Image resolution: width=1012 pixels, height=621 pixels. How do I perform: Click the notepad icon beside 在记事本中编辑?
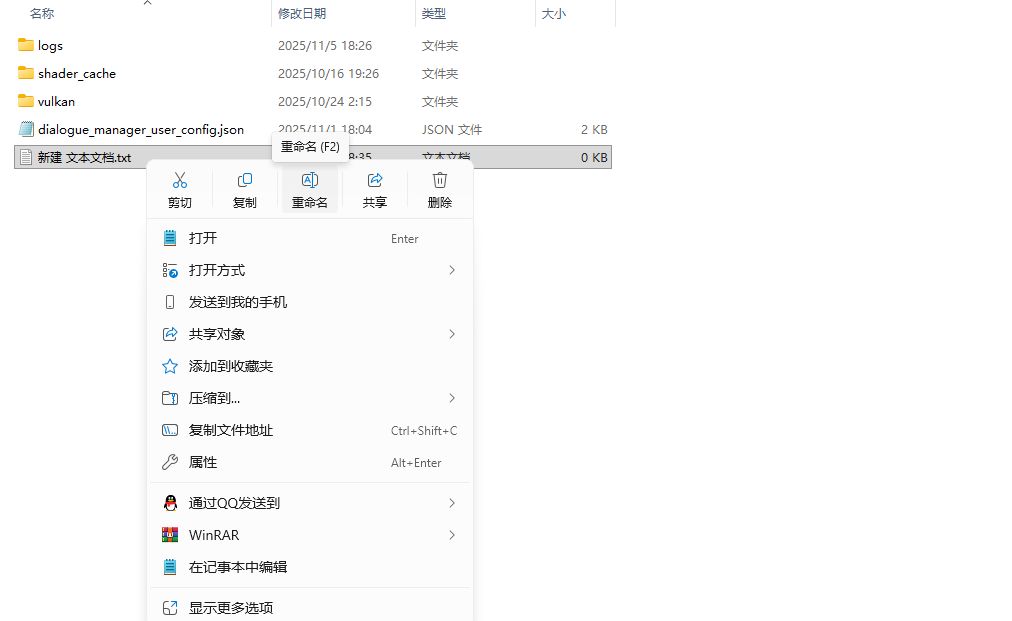tap(170, 567)
